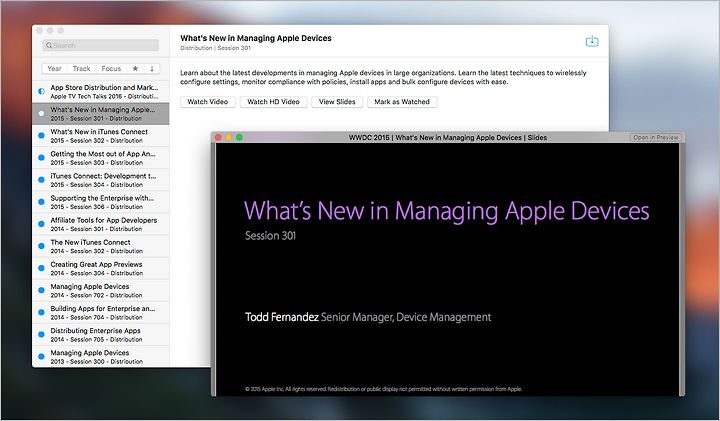The image size is (720, 421).
Task: Select Managing Apple Devices 2014 Session 702
Action: tap(101, 290)
